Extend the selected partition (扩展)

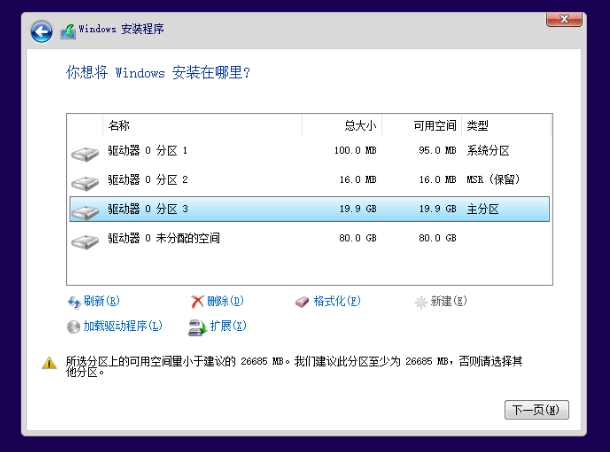tap(217, 326)
